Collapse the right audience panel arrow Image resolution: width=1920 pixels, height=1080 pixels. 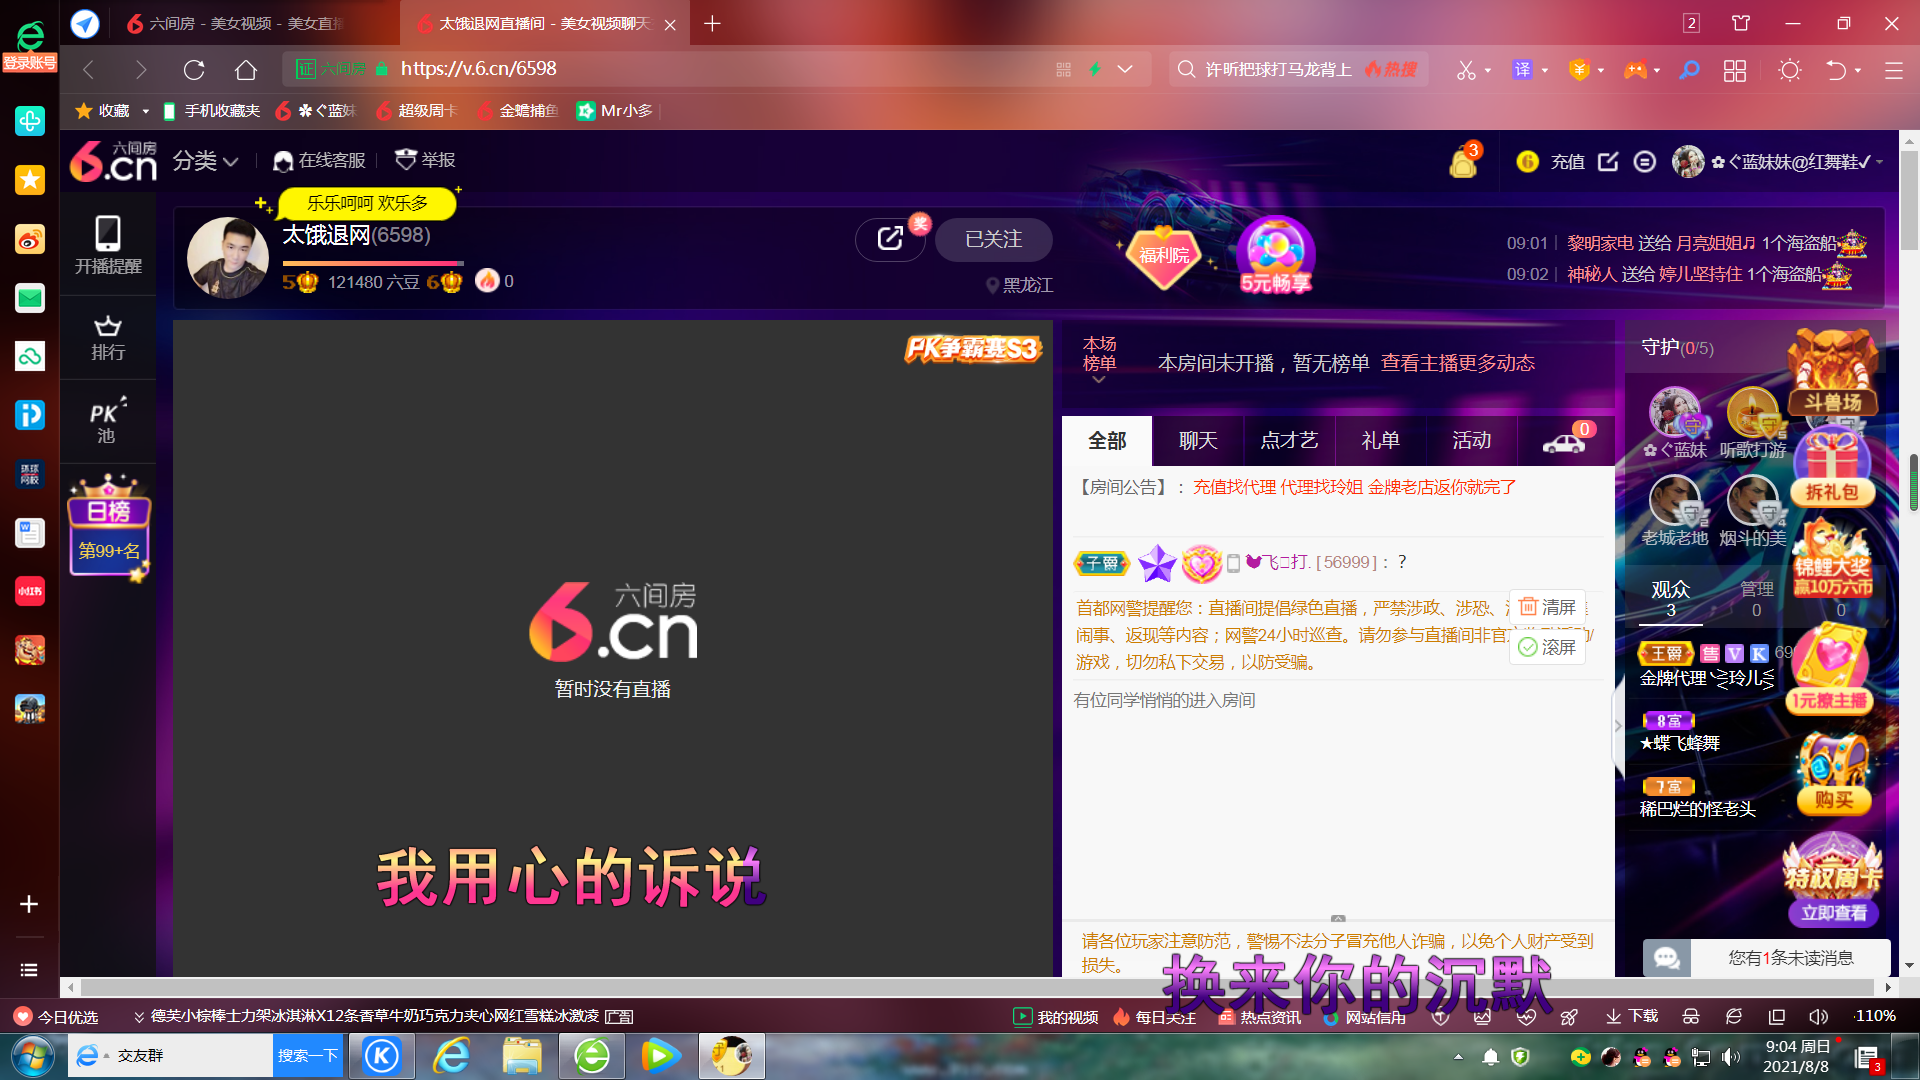[x=1618, y=727]
